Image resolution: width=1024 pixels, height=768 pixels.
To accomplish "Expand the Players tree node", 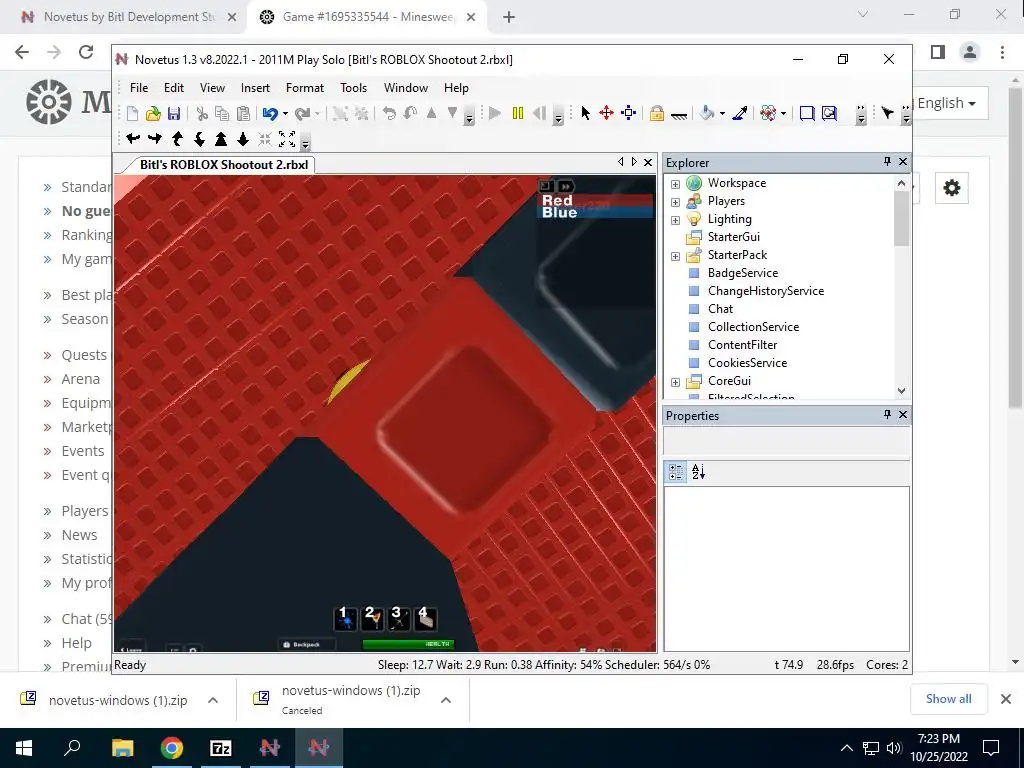I will point(675,202).
